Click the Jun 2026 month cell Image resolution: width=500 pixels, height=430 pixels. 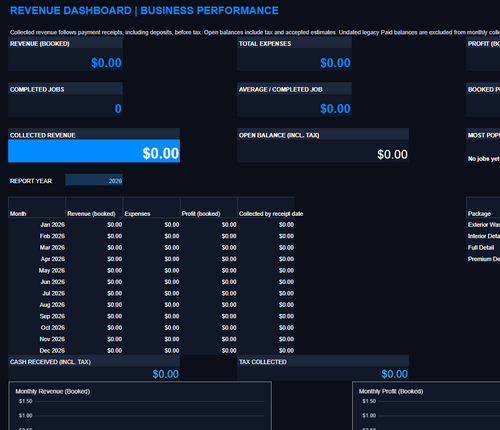tap(37, 282)
